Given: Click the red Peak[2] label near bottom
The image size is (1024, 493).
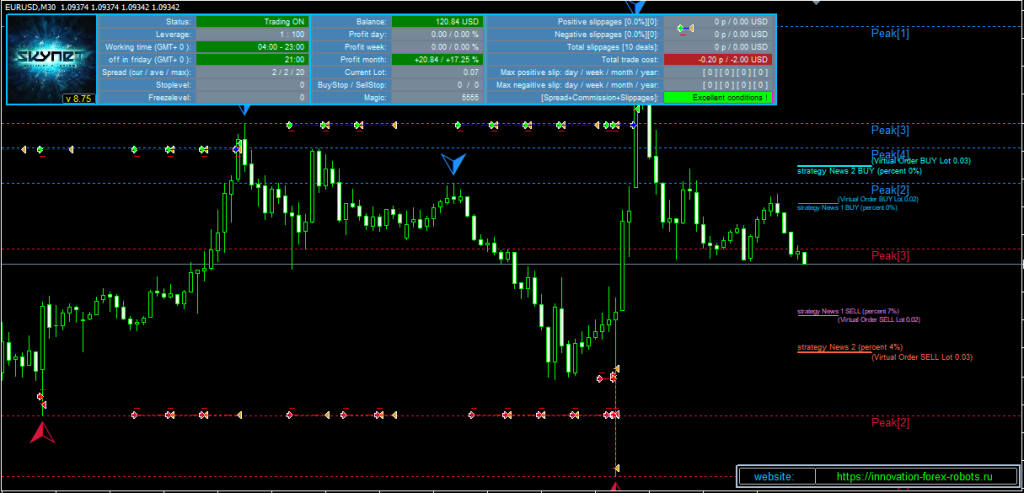Looking at the screenshot, I should tap(889, 423).
